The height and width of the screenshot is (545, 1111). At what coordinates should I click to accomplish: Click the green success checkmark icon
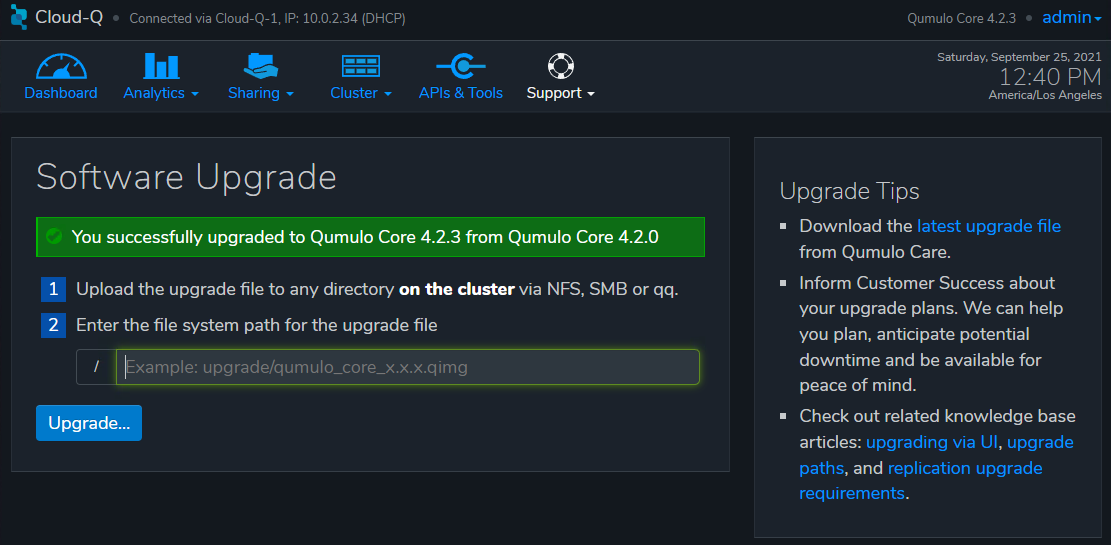[x=54, y=236]
